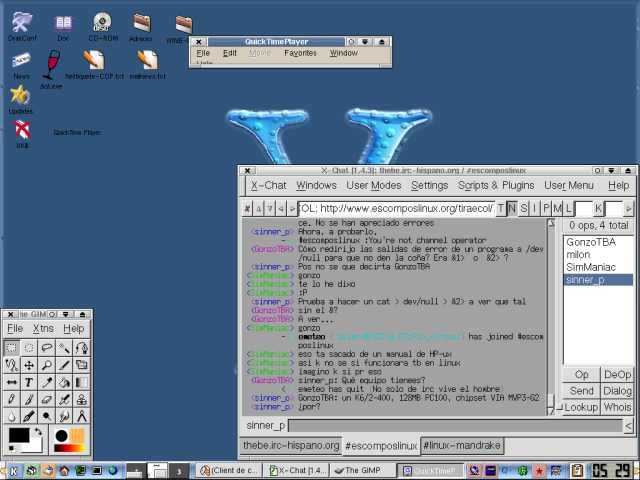
Task: Click X-Chat message input field
Action: (455, 426)
